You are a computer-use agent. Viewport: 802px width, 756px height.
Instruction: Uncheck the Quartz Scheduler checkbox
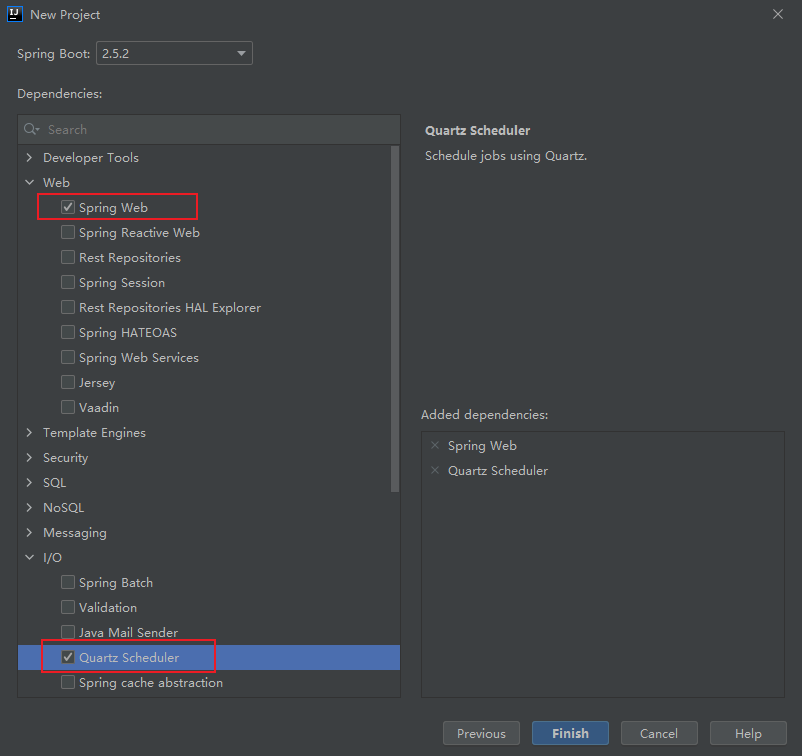click(x=68, y=657)
